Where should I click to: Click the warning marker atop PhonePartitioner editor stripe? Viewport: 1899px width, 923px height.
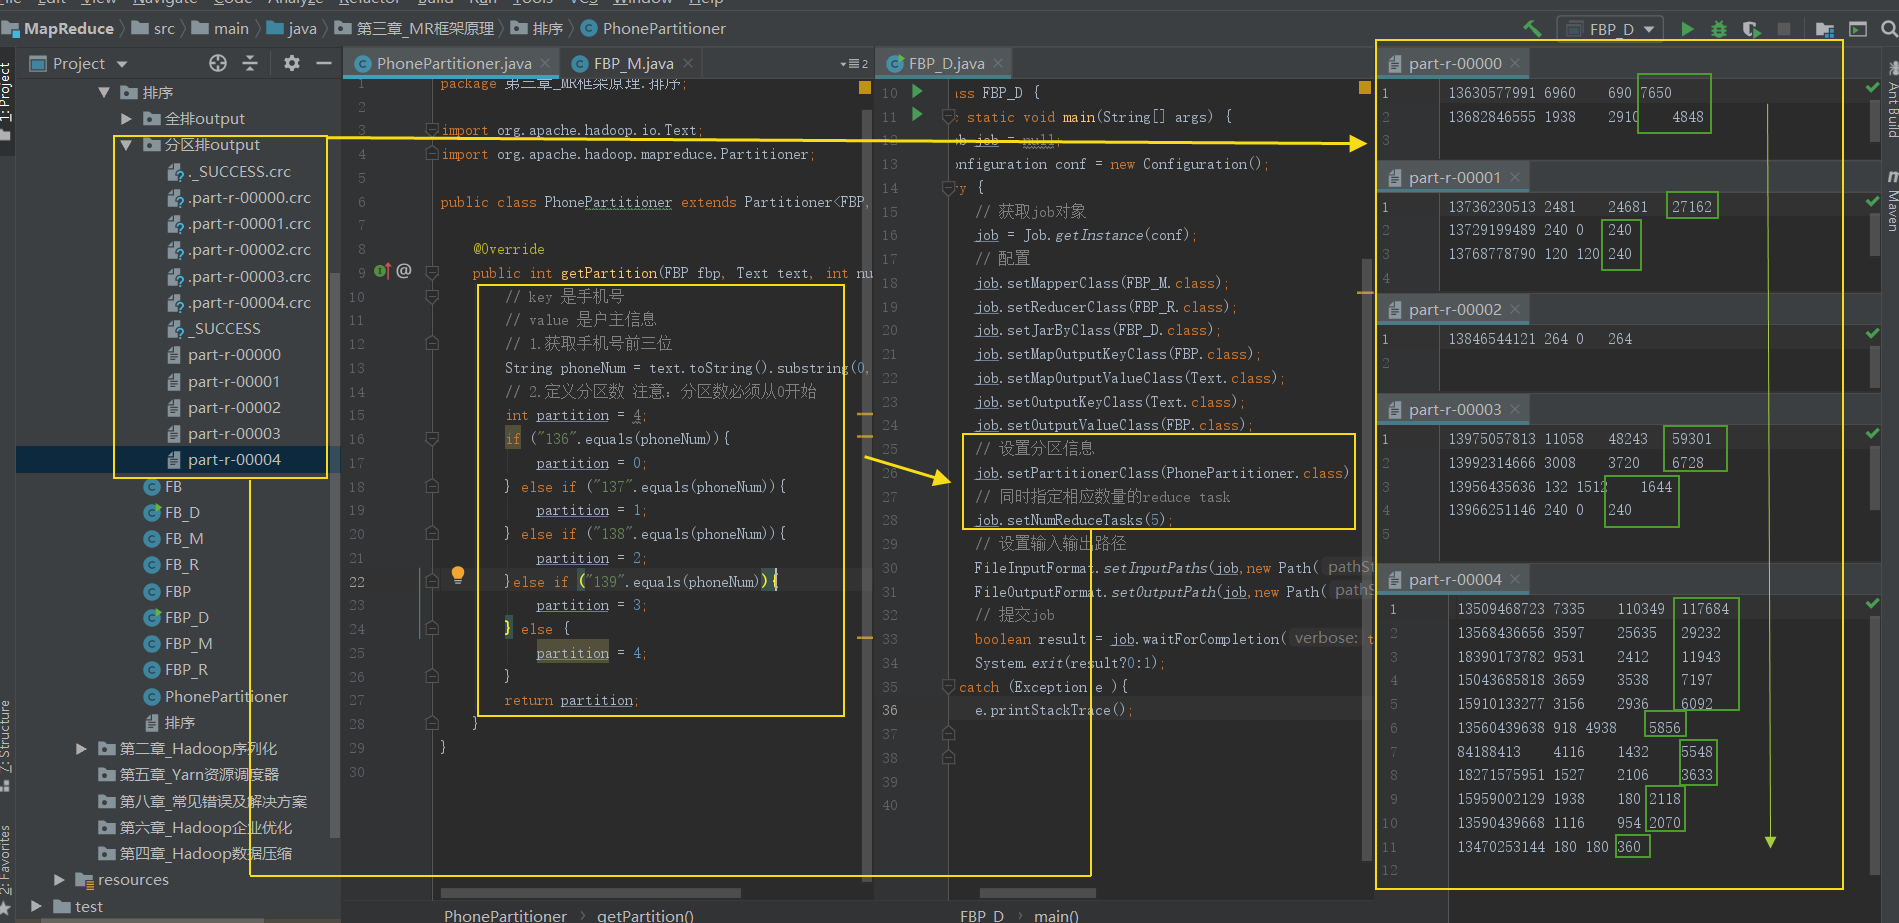pyautogui.click(x=865, y=88)
